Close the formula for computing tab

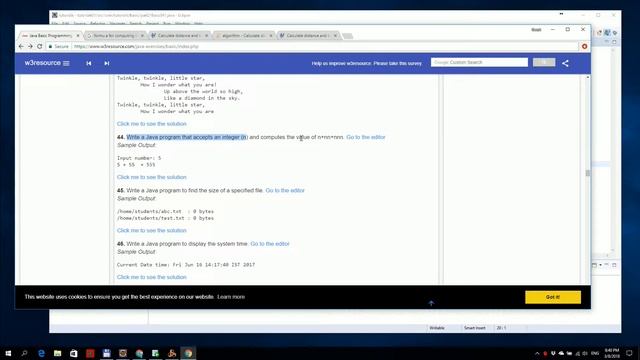click(142, 36)
